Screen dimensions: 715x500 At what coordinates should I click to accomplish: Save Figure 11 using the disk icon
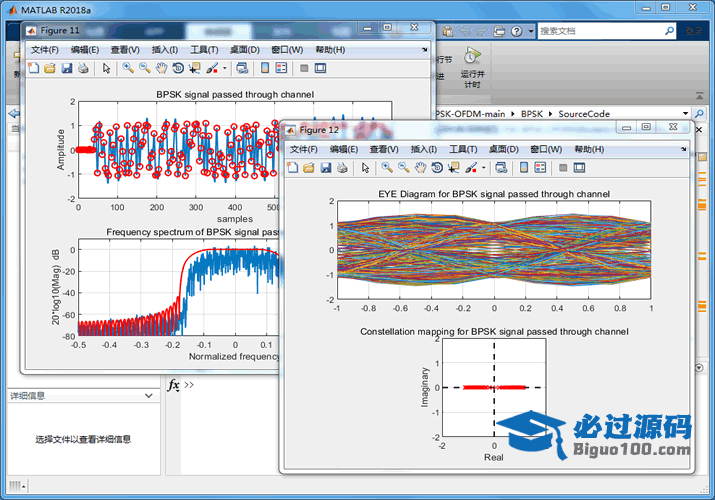67,68
